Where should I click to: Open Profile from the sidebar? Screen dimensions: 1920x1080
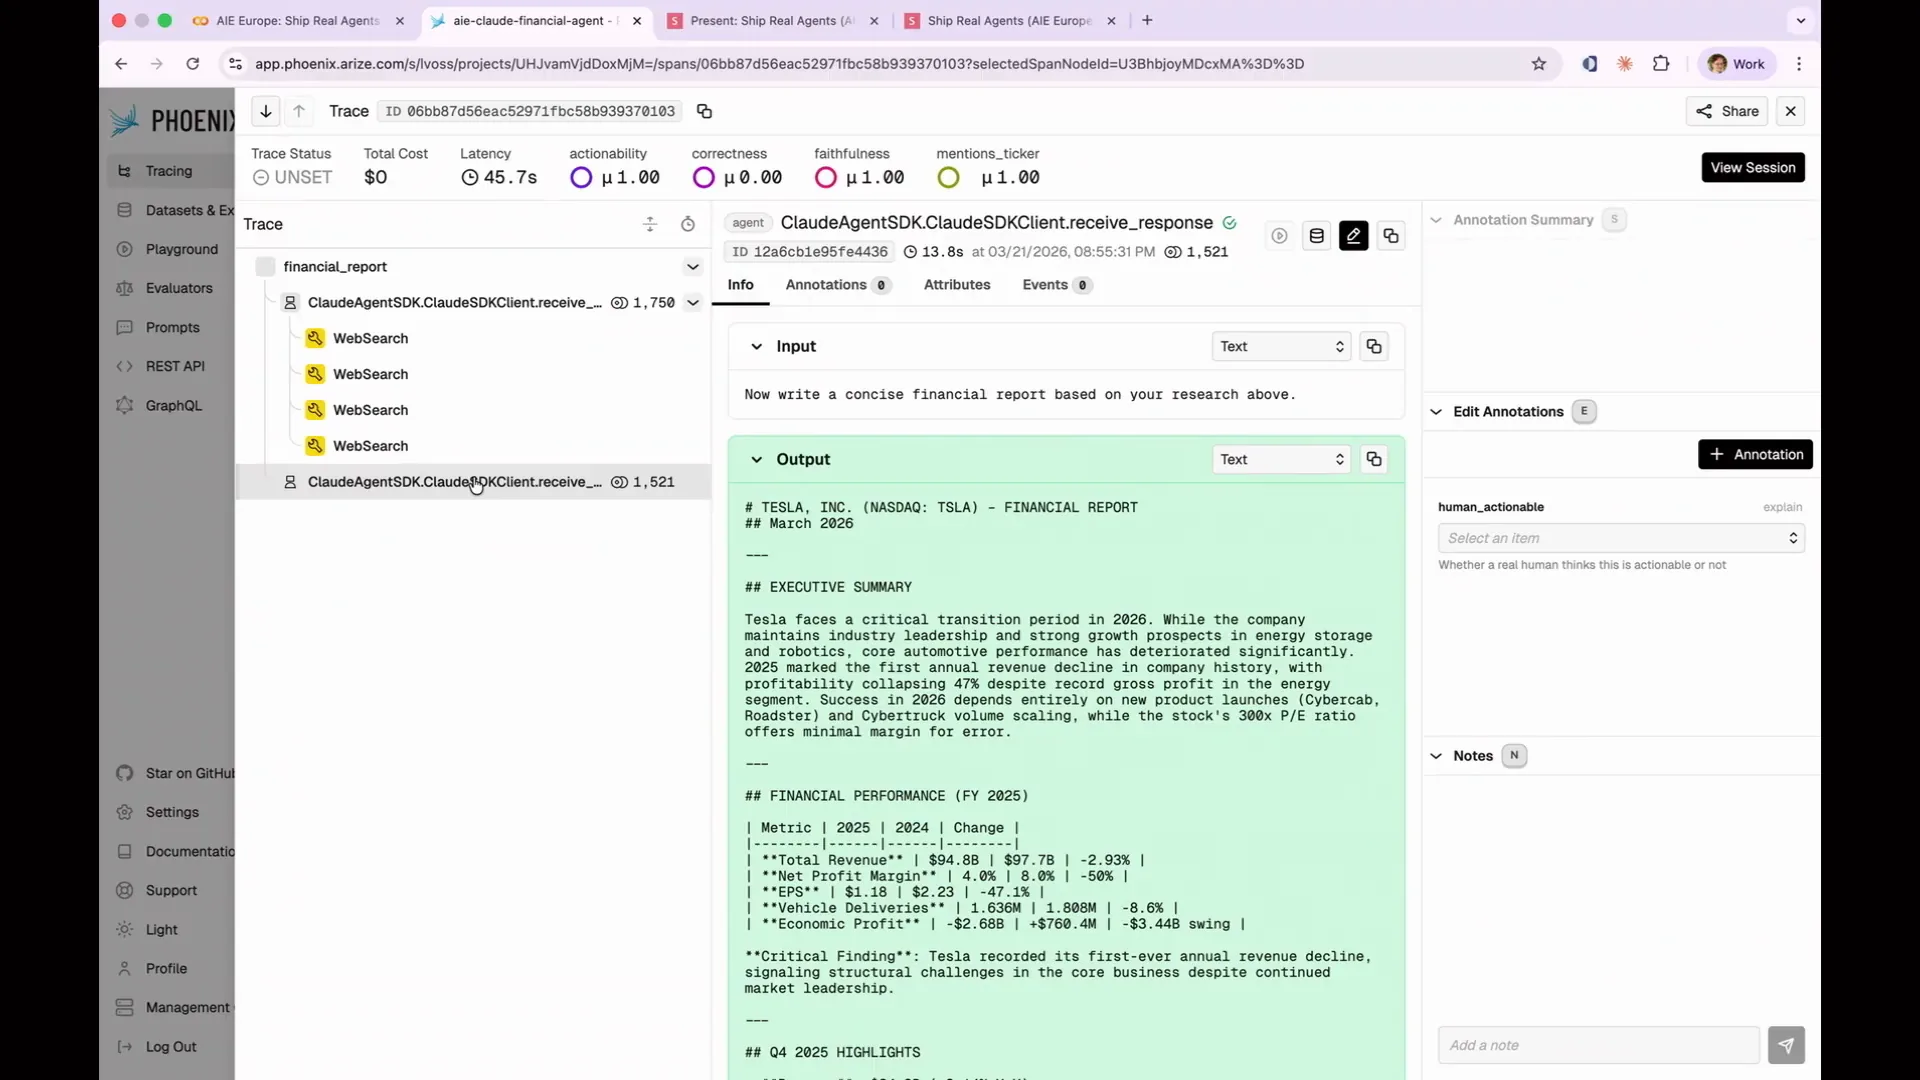[x=170, y=969]
